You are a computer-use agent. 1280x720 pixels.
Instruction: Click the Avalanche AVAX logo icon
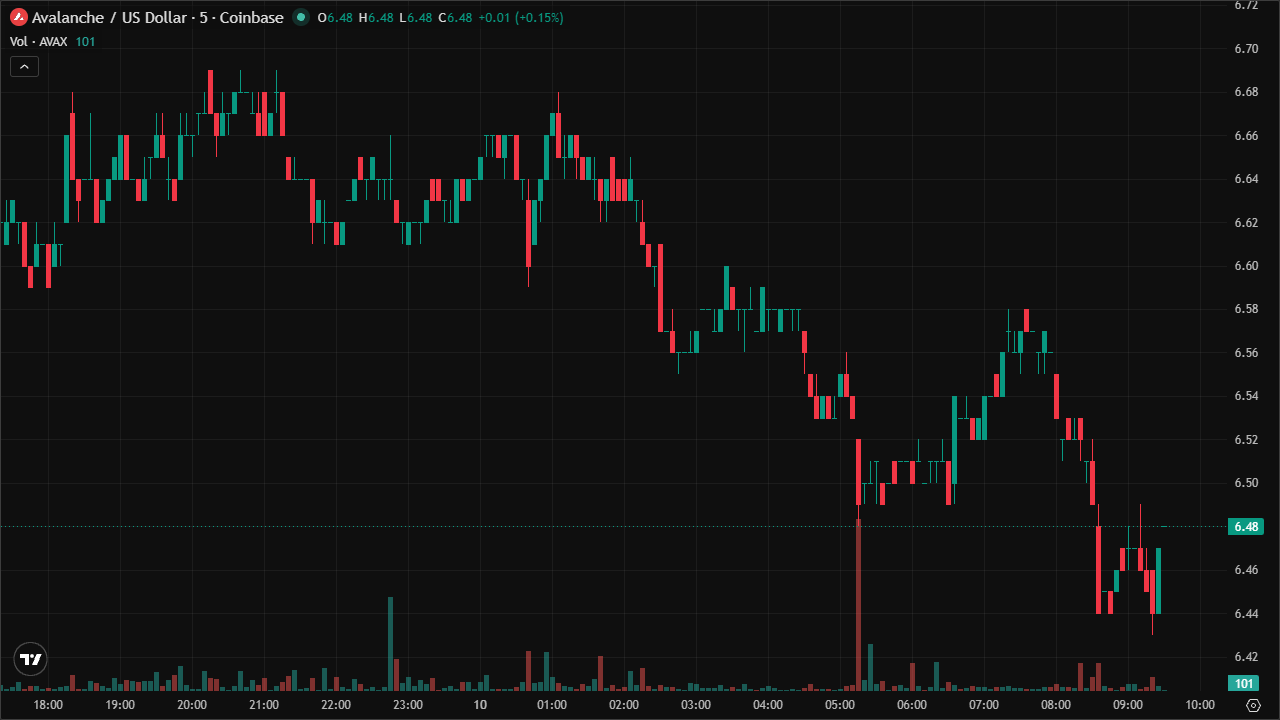(18, 18)
